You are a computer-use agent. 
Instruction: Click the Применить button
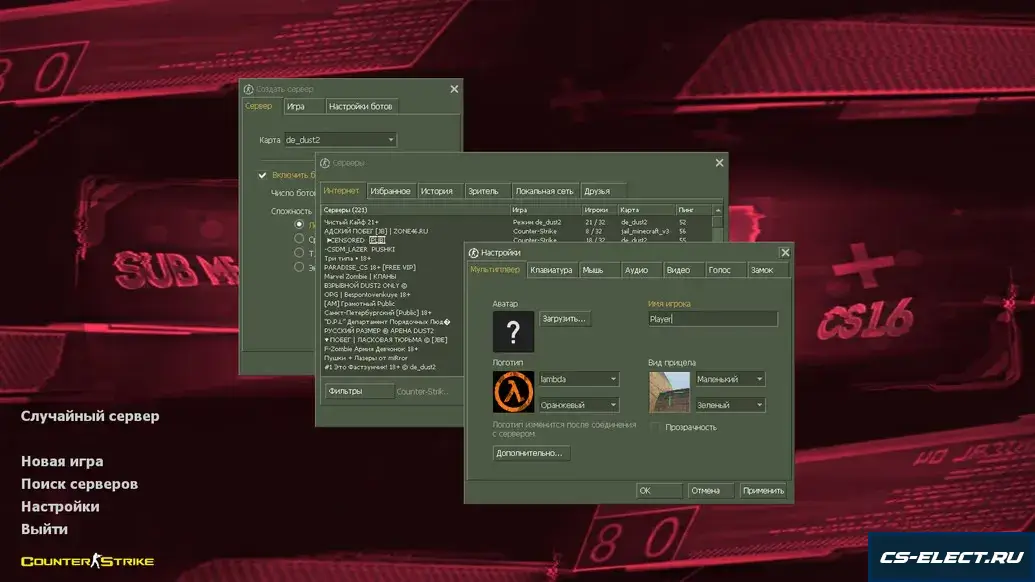tap(764, 490)
